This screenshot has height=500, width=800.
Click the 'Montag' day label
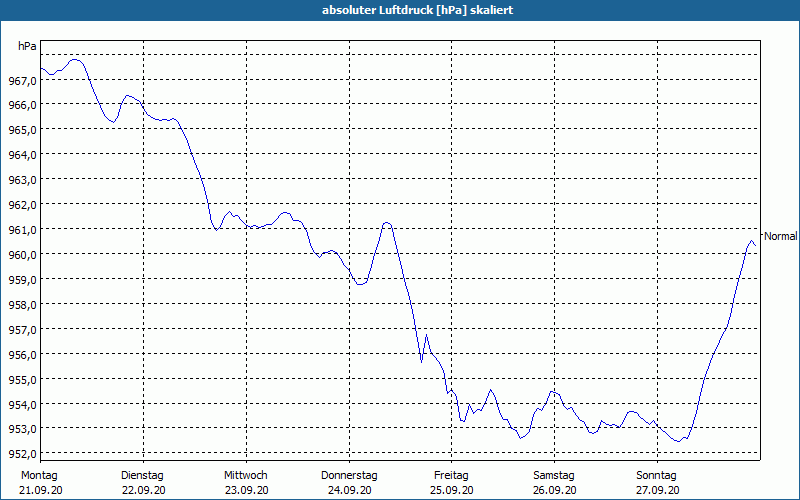click(x=39, y=475)
